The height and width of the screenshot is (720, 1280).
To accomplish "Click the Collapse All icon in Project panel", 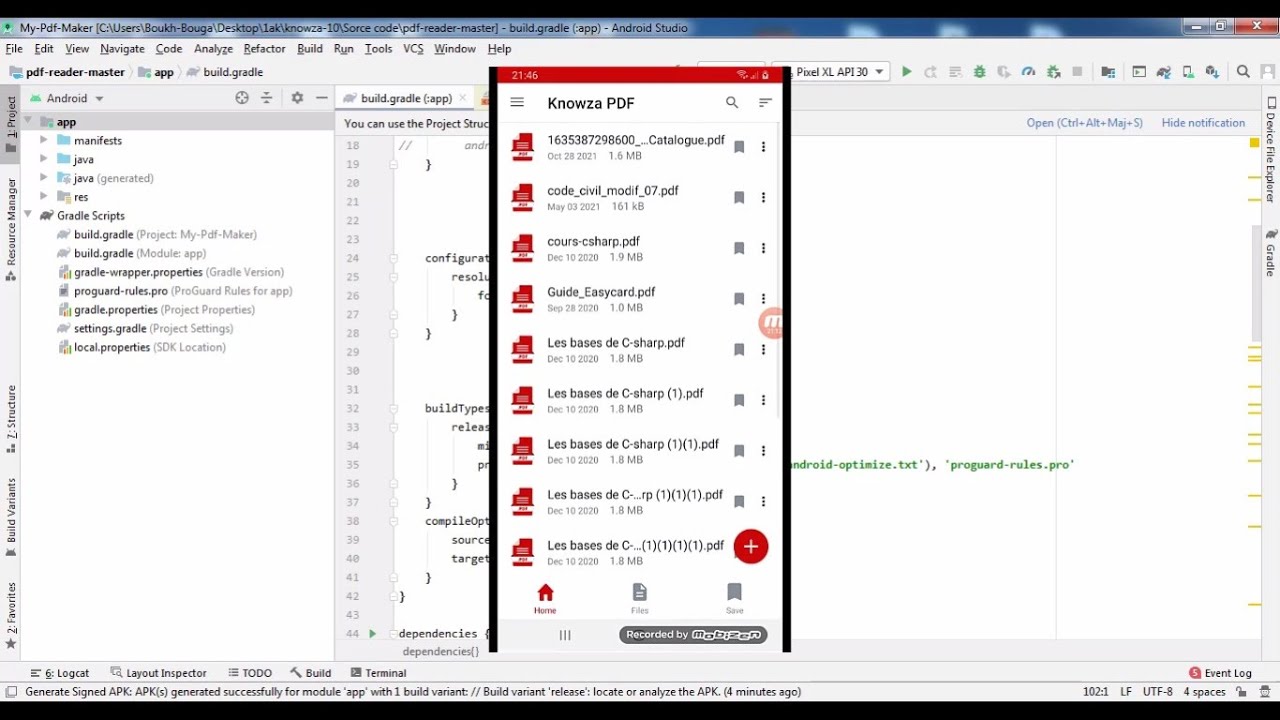I will pos(266,98).
